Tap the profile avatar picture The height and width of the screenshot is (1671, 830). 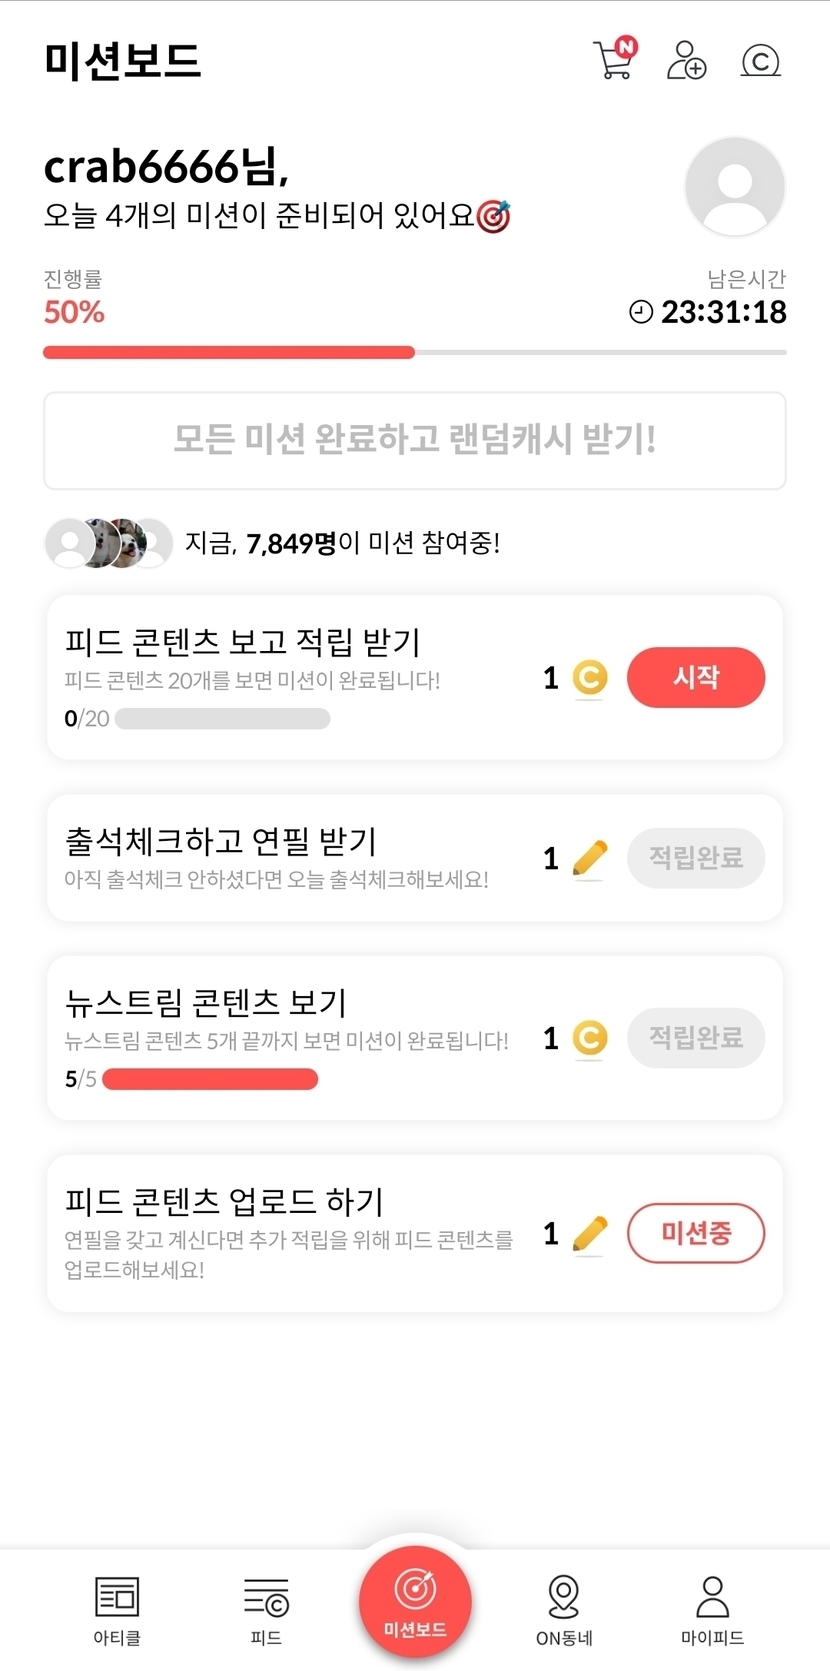pyautogui.click(x=735, y=187)
